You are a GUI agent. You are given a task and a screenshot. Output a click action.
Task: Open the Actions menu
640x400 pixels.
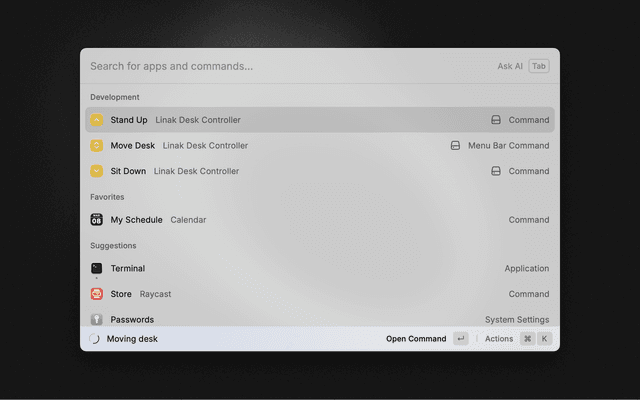[498, 339]
